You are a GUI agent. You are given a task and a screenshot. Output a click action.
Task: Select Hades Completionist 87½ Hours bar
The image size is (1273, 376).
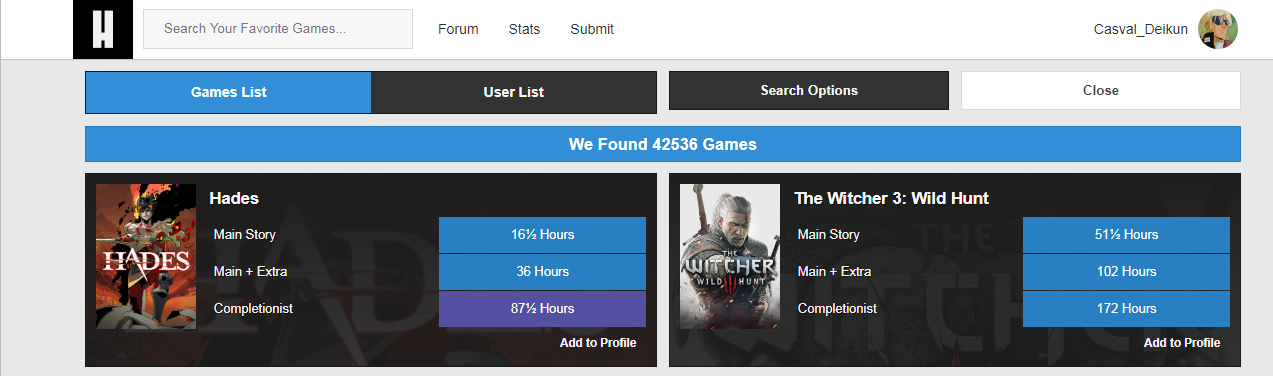[542, 308]
